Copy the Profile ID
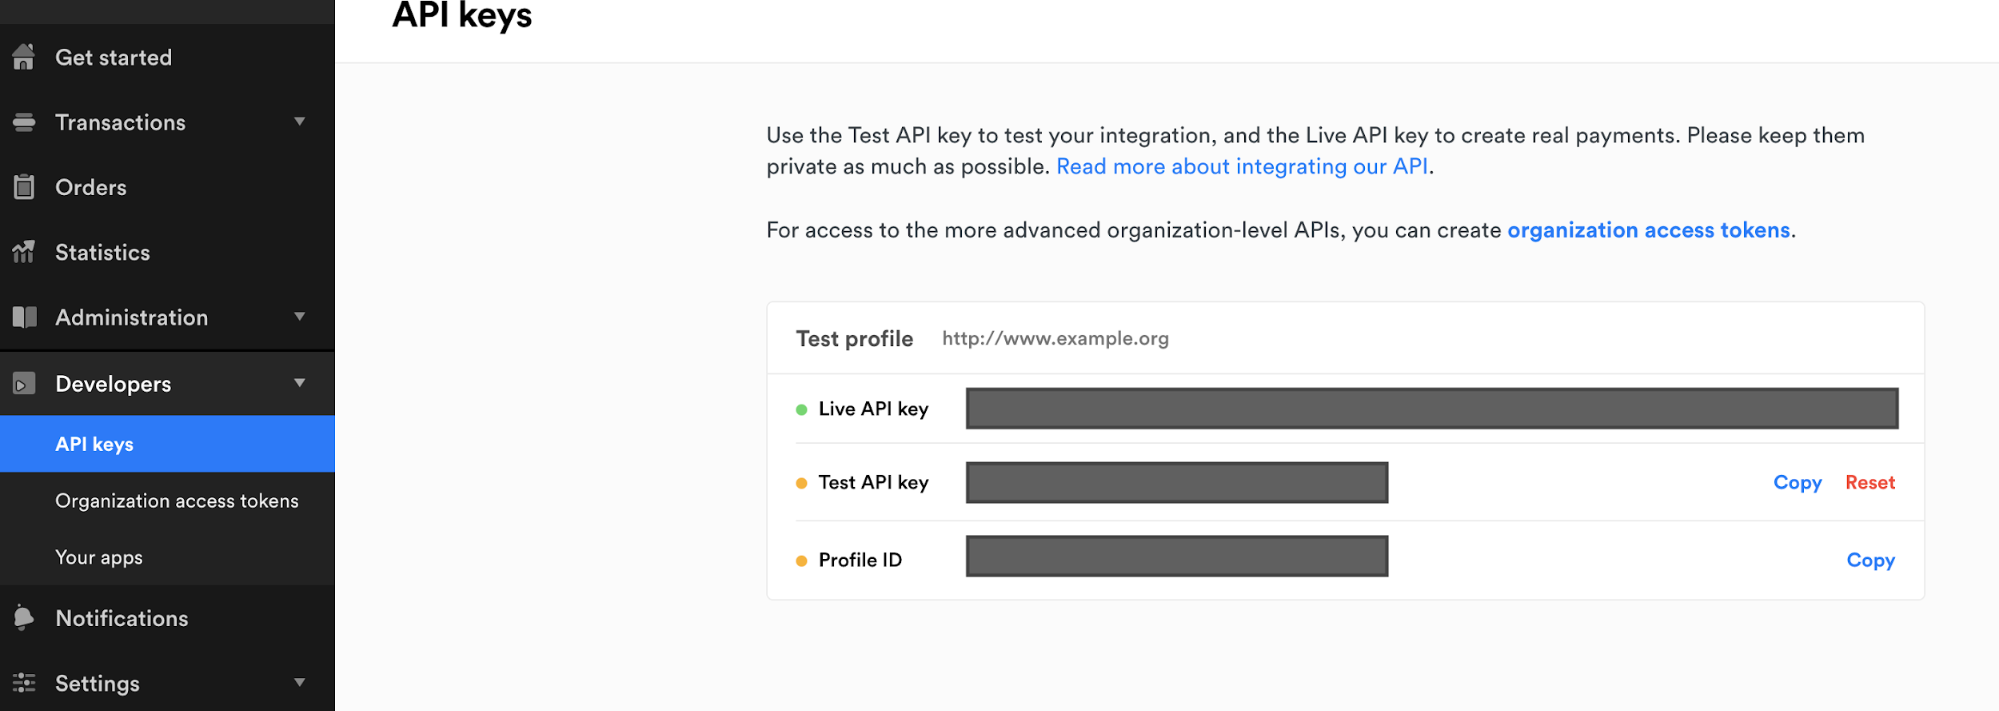 pyautogui.click(x=1870, y=560)
